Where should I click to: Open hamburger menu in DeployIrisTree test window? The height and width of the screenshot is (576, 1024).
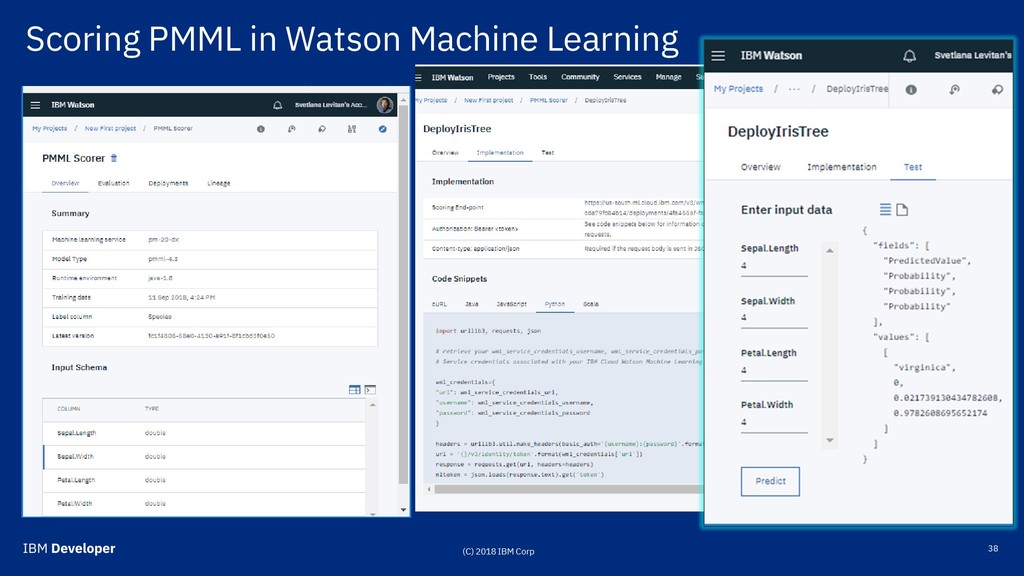[718, 56]
